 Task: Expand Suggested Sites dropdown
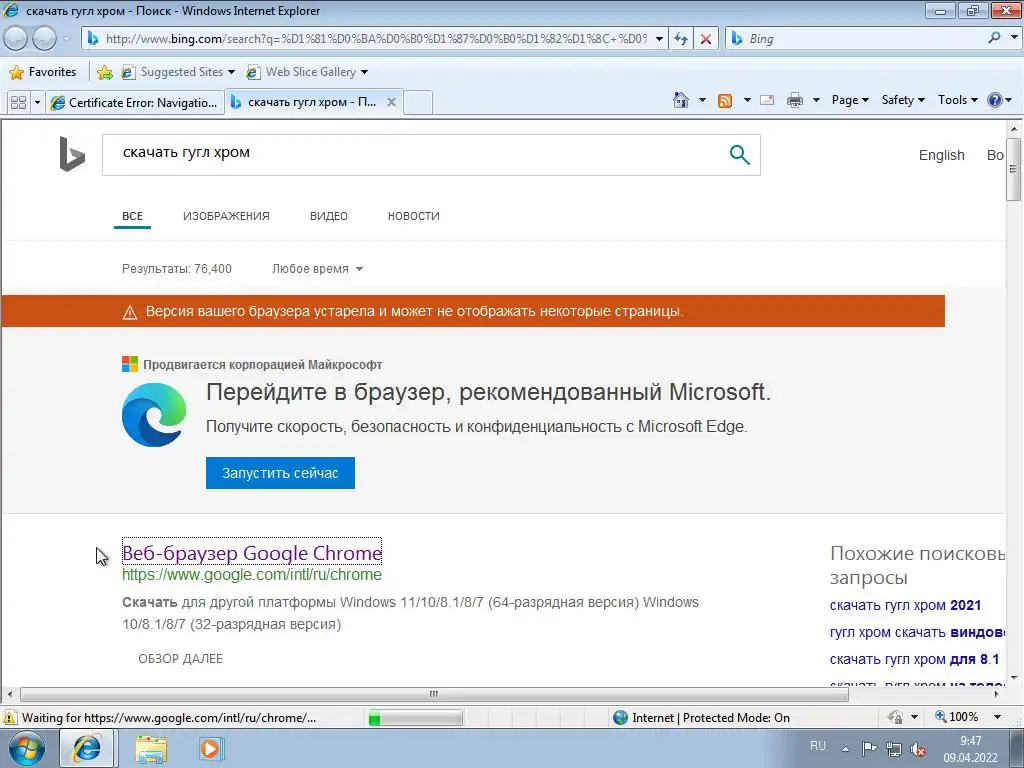[231, 72]
